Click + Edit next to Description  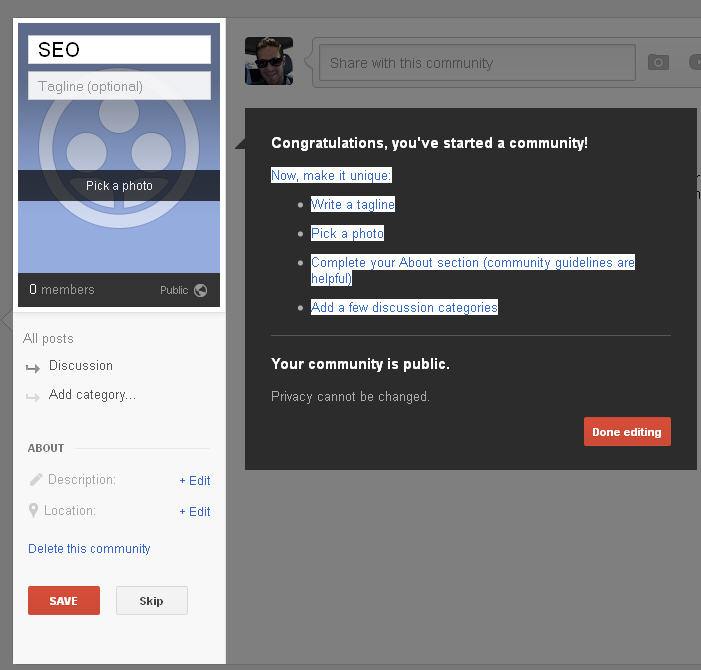coord(195,481)
